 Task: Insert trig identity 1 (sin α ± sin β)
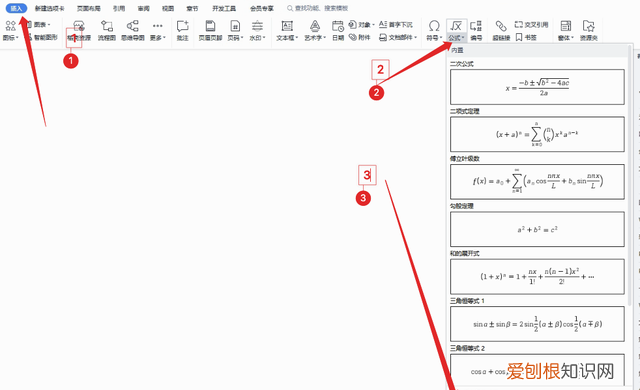537,324
